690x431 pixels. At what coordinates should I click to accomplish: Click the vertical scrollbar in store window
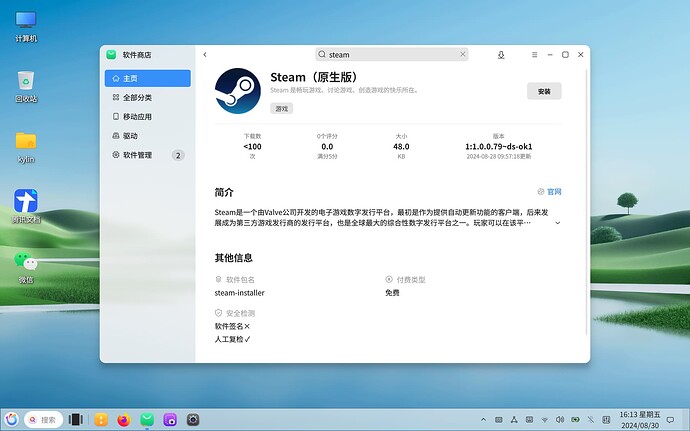tap(587, 203)
